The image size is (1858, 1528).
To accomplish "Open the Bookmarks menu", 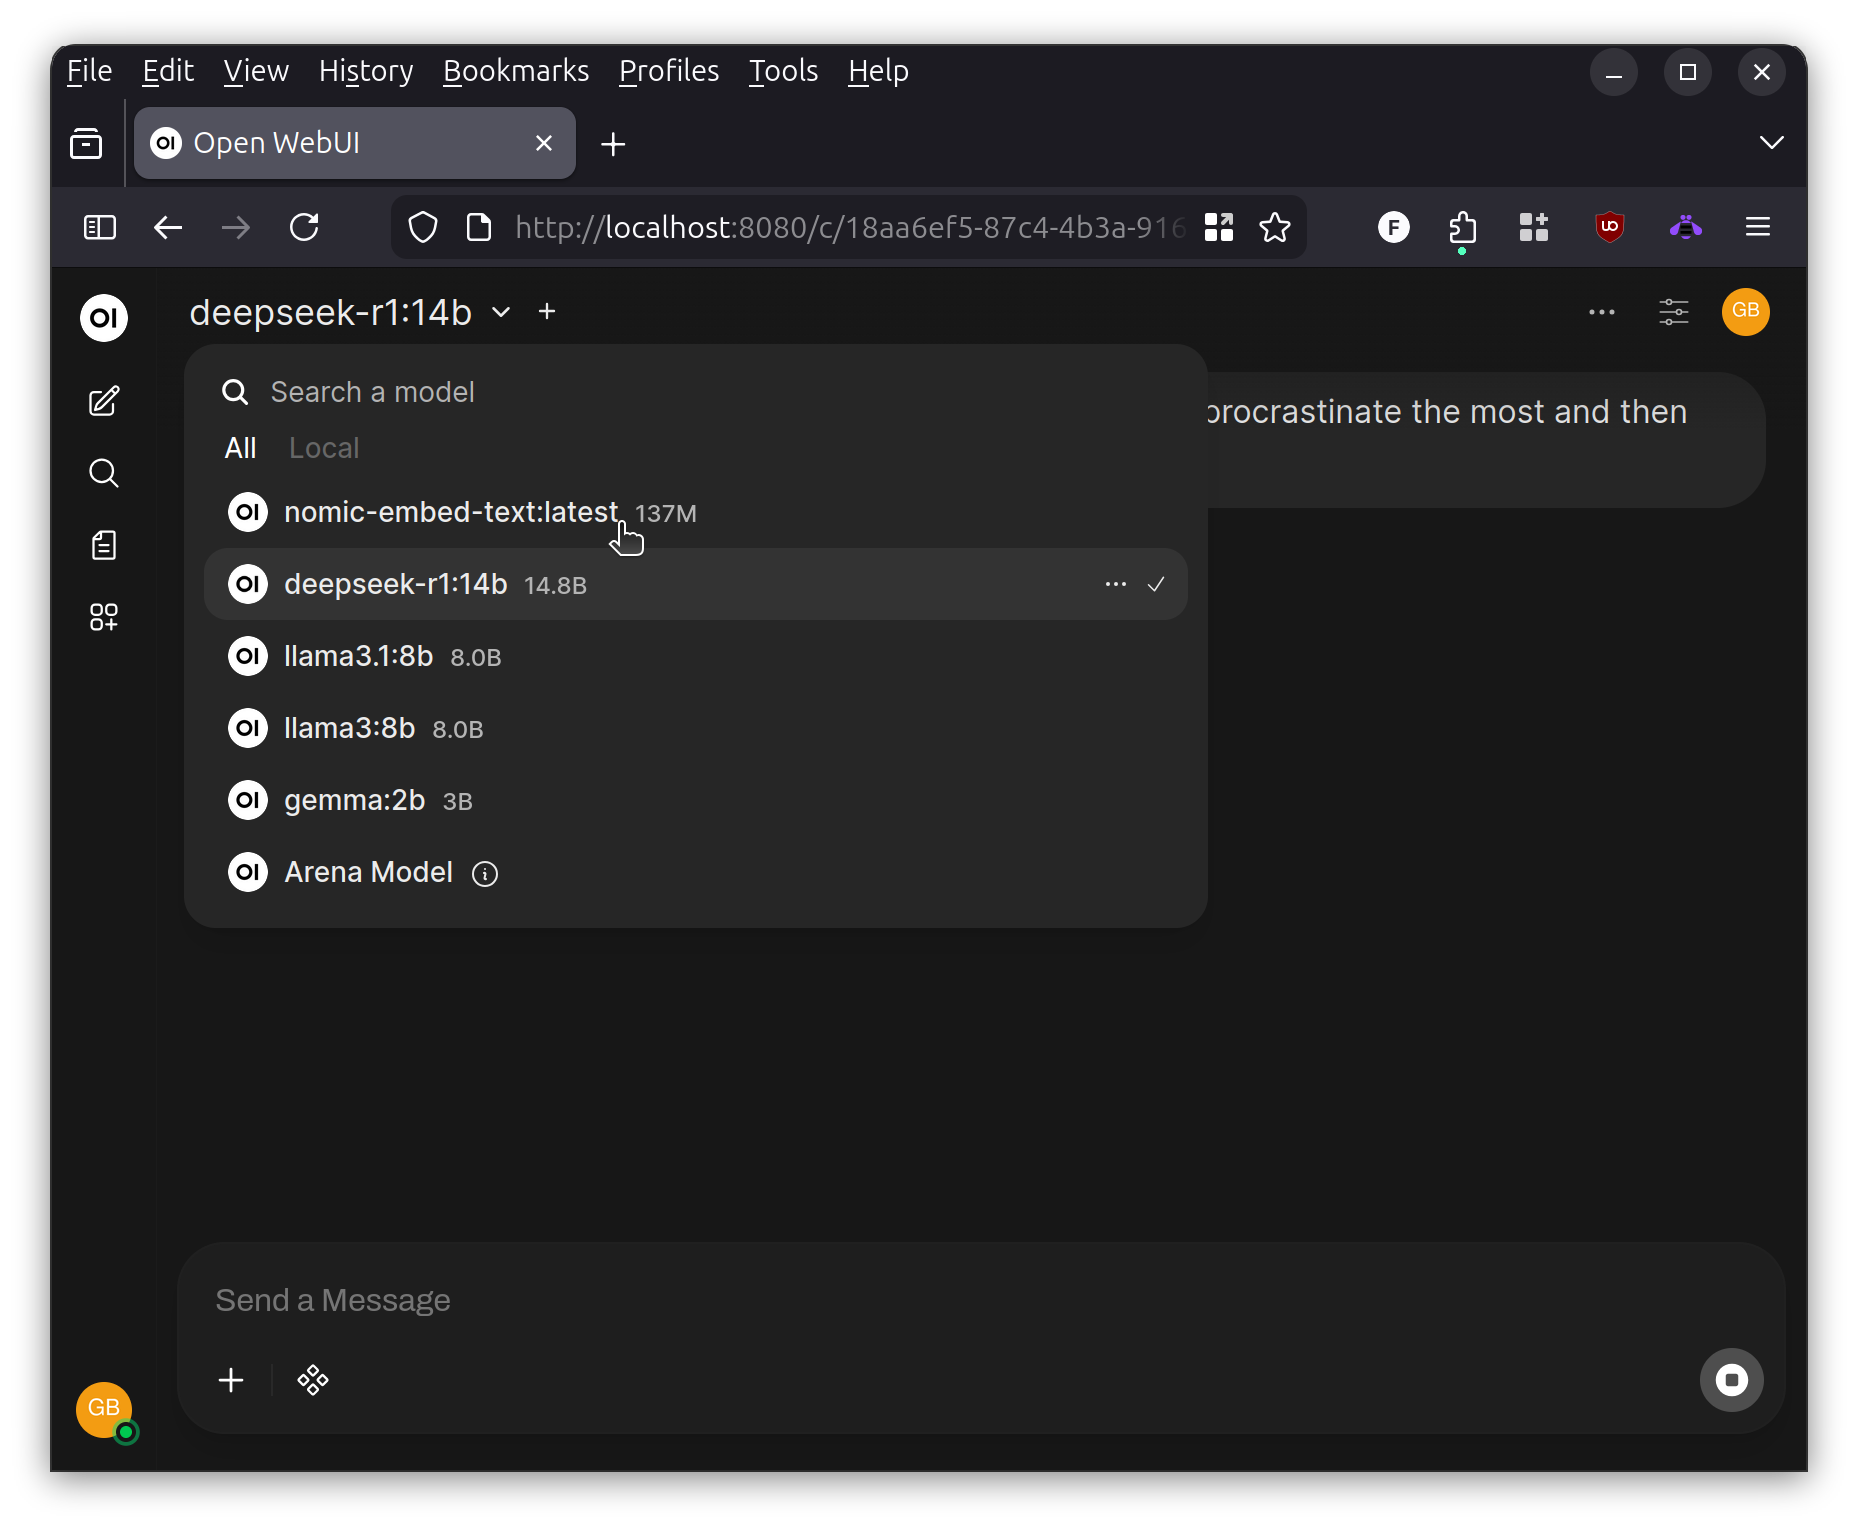I will [516, 71].
